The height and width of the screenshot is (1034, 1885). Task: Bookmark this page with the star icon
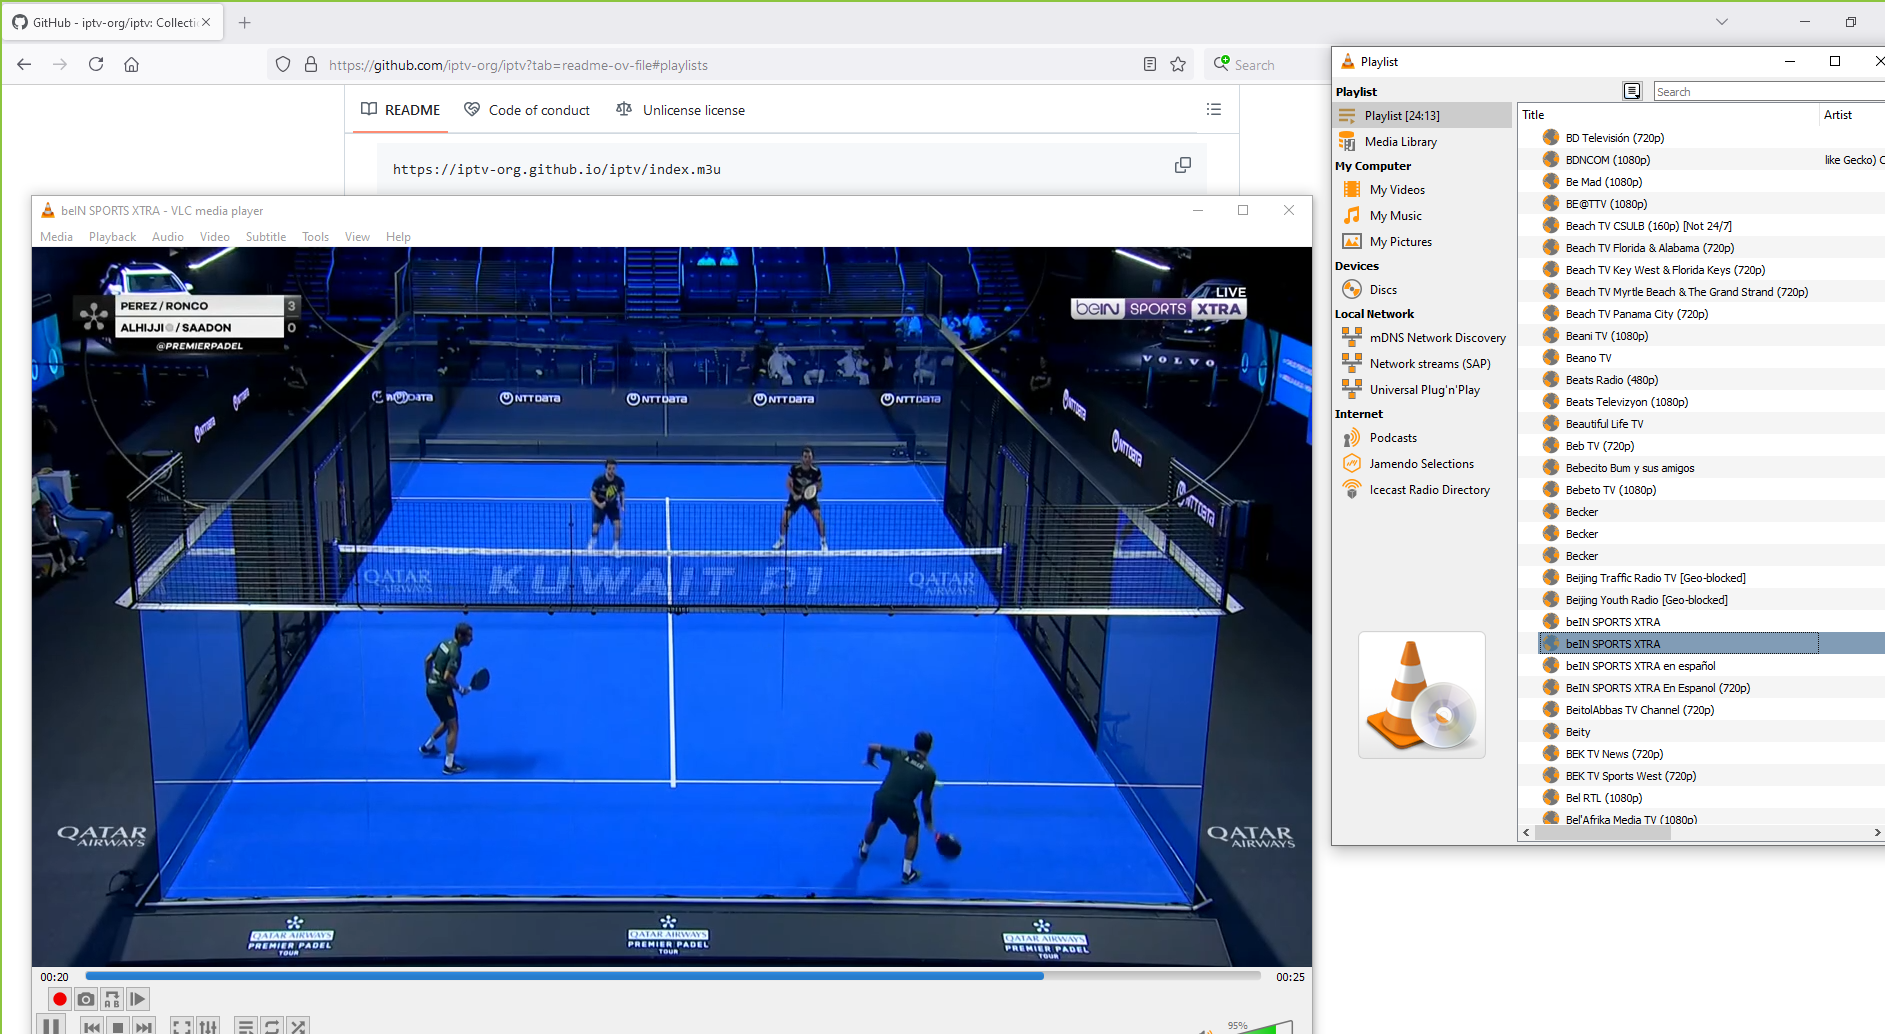pyautogui.click(x=1178, y=64)
